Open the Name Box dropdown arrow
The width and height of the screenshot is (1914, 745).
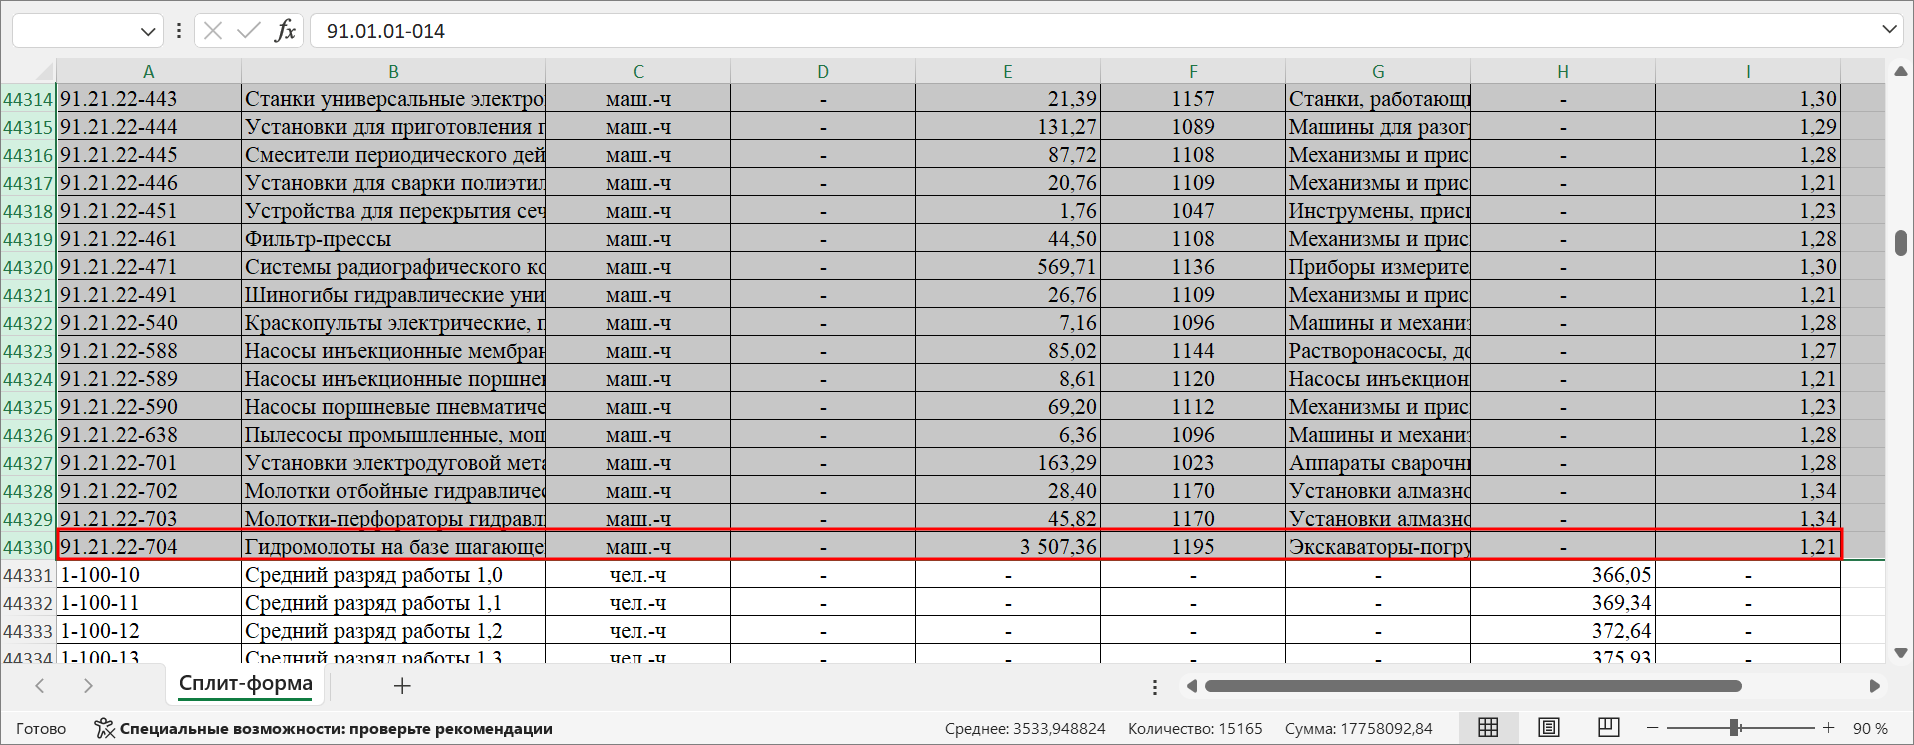(x=148, y=31)
